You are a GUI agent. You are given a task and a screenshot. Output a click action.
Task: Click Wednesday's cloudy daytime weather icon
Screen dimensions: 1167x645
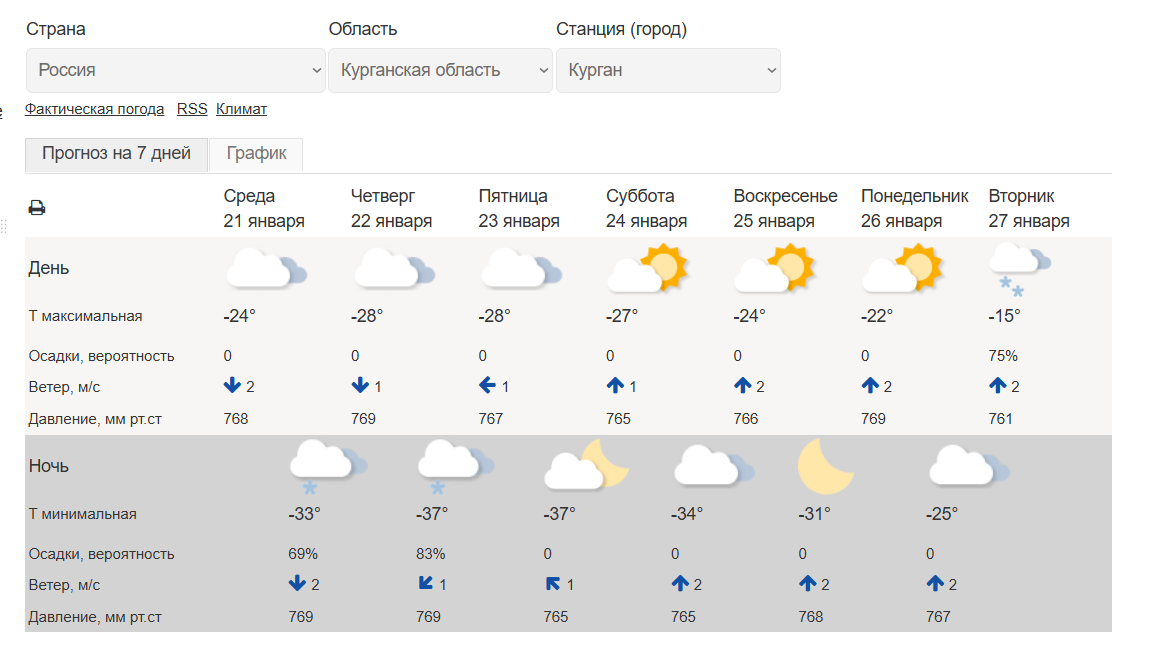coord(264,269)
